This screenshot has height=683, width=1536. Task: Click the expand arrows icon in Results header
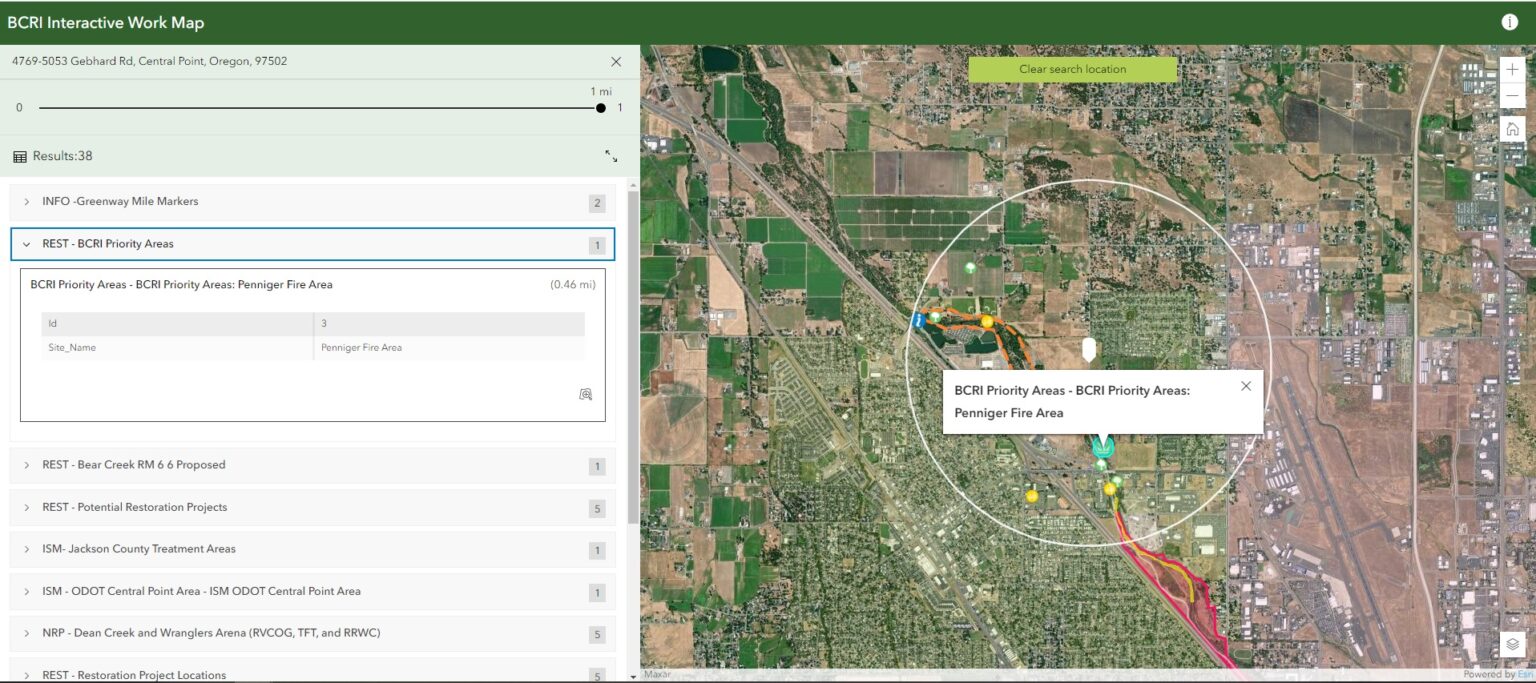click(611, 156)
